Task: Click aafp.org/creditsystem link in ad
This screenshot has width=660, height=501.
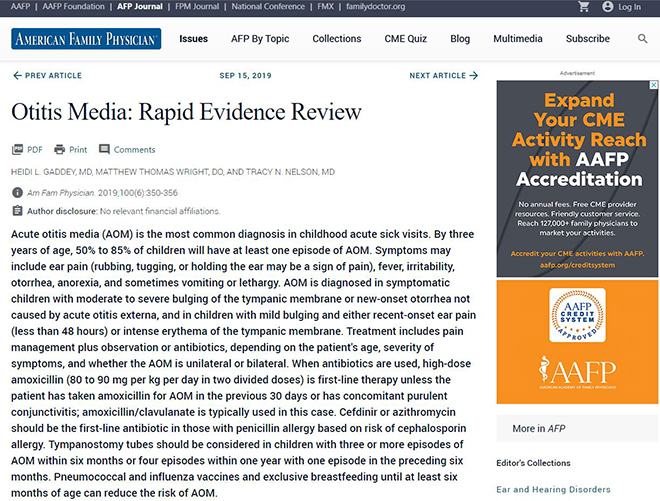Action: pyautogui.click(x=577, y=265)
